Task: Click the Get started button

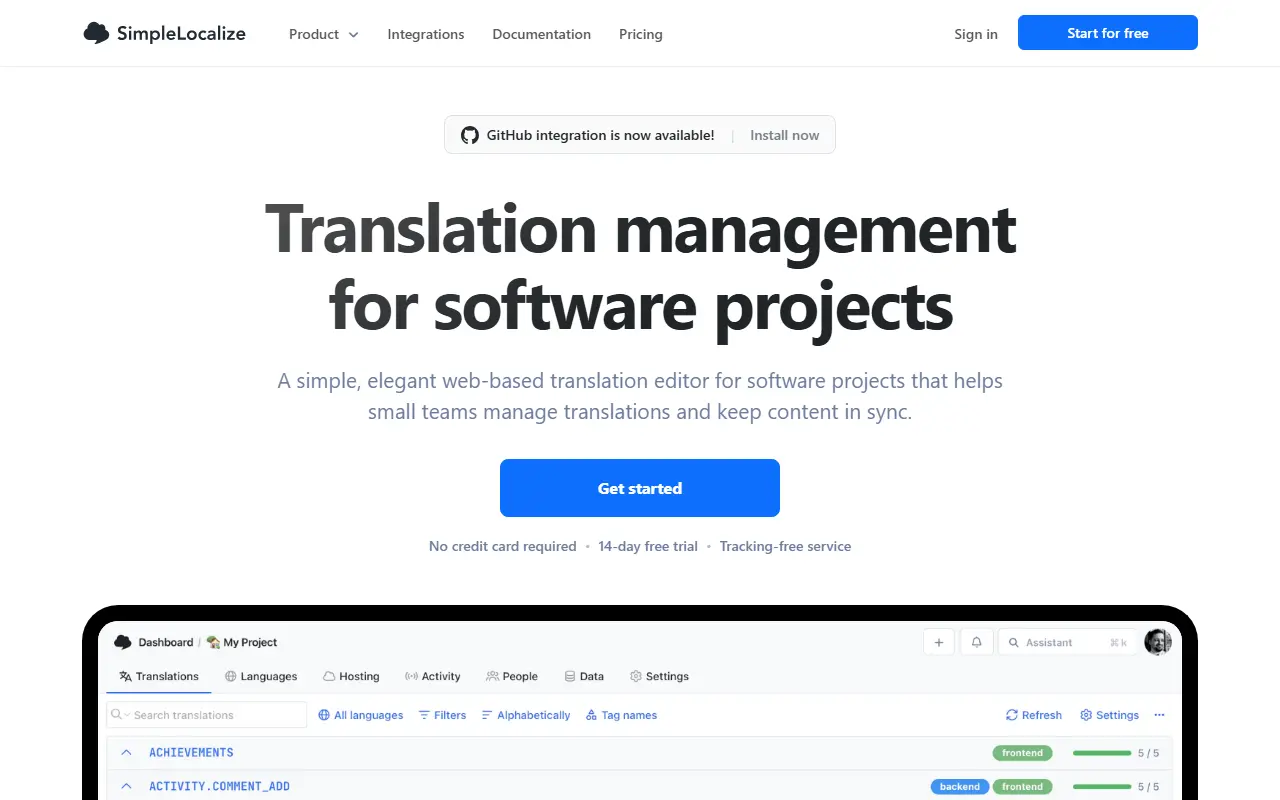Action: (640, 488)
